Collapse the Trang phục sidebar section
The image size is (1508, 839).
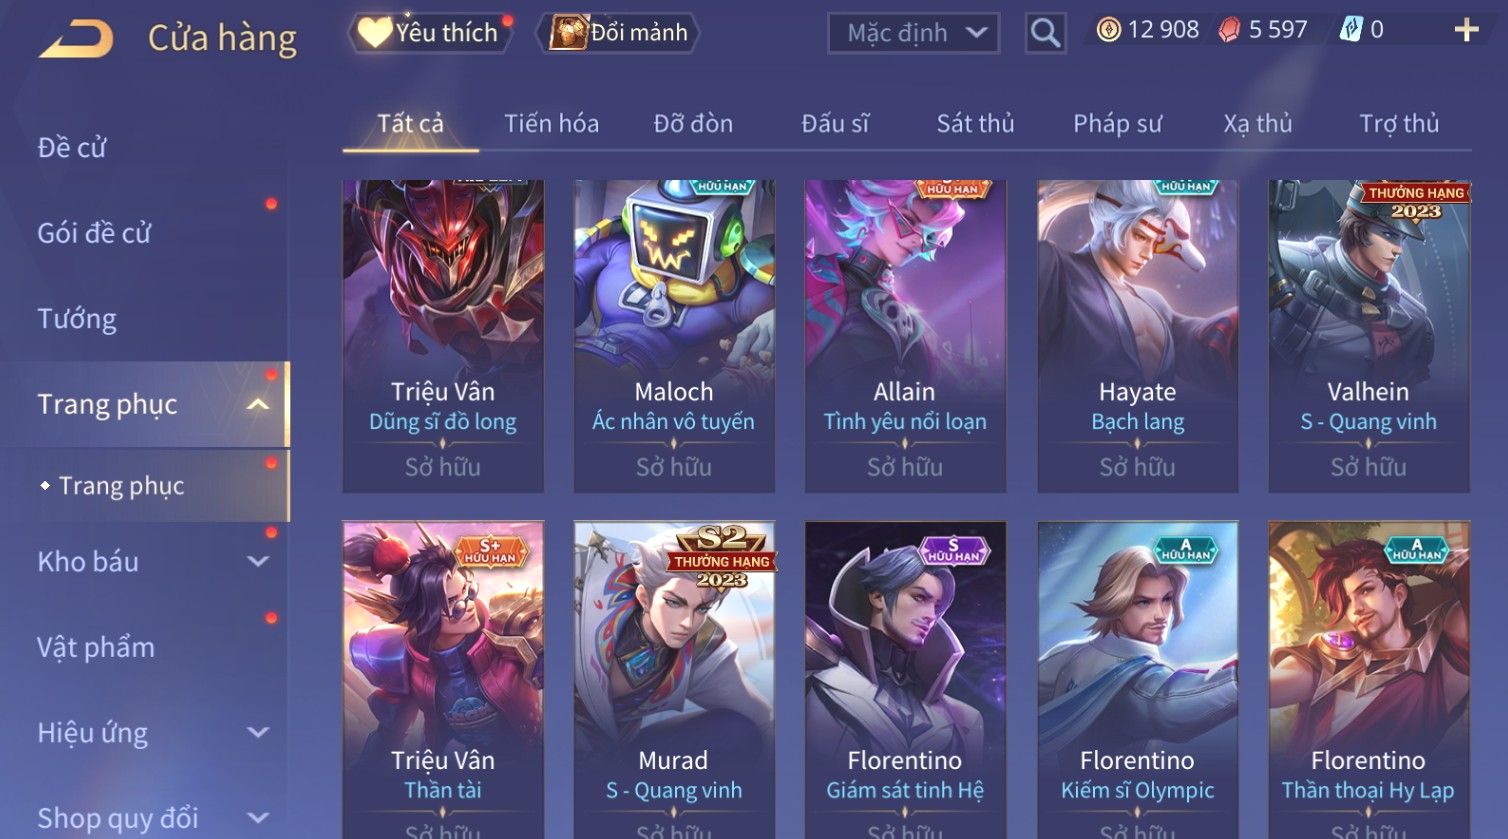point(258,405)
